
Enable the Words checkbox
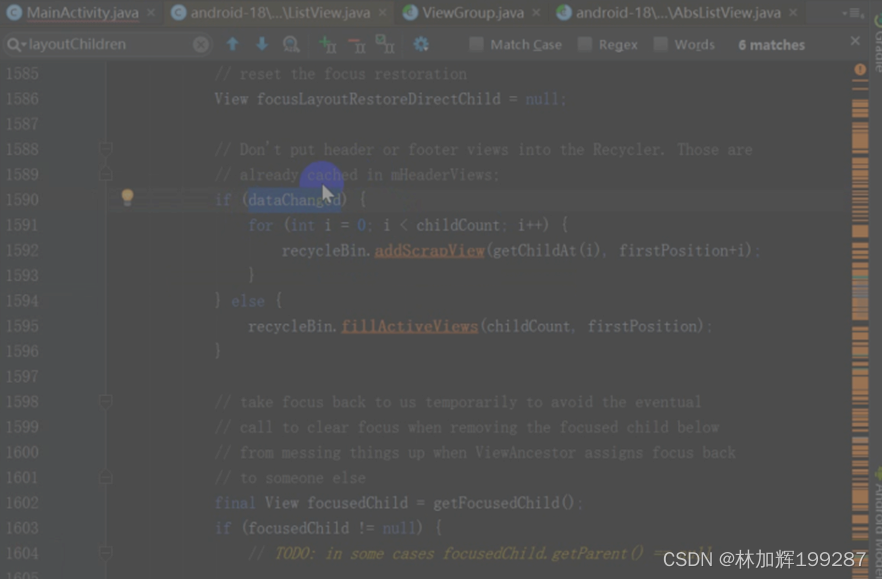click(x=660, y=44)
